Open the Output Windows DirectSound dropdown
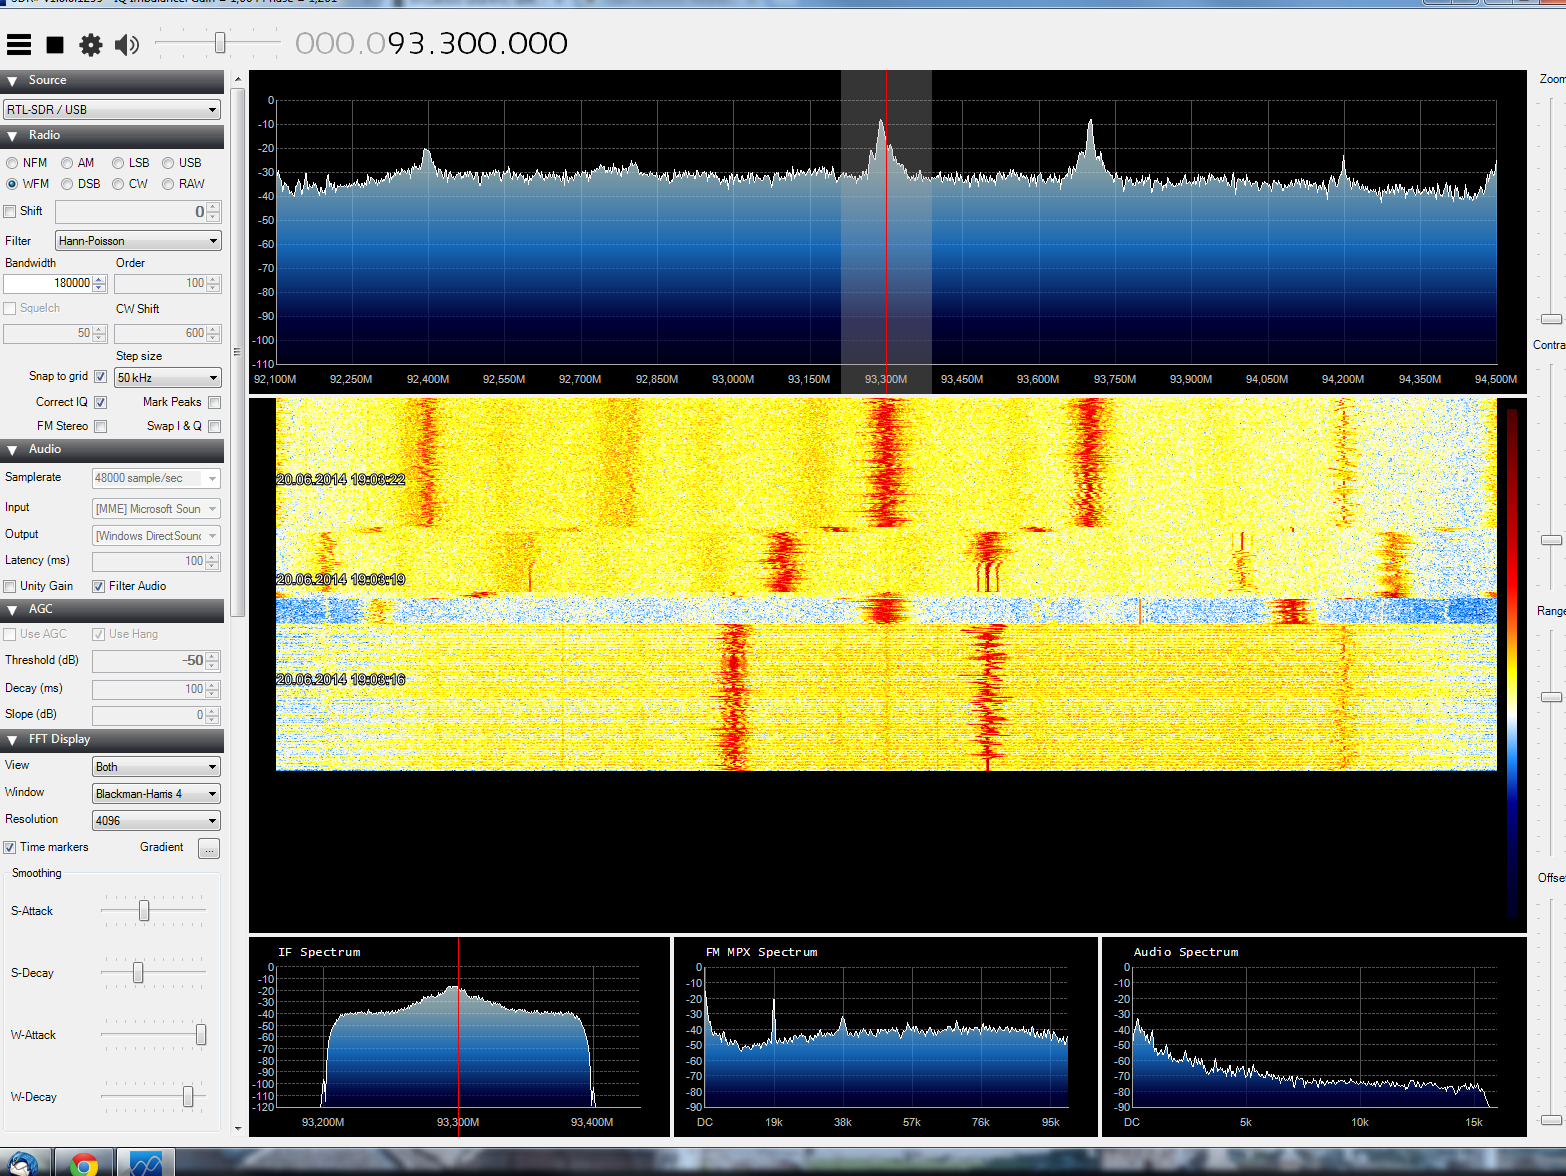1566x1176 pixels. 156,537
